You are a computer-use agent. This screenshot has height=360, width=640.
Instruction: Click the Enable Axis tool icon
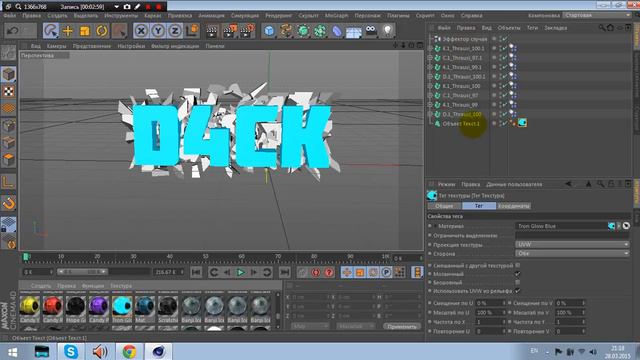pos(9,182)
